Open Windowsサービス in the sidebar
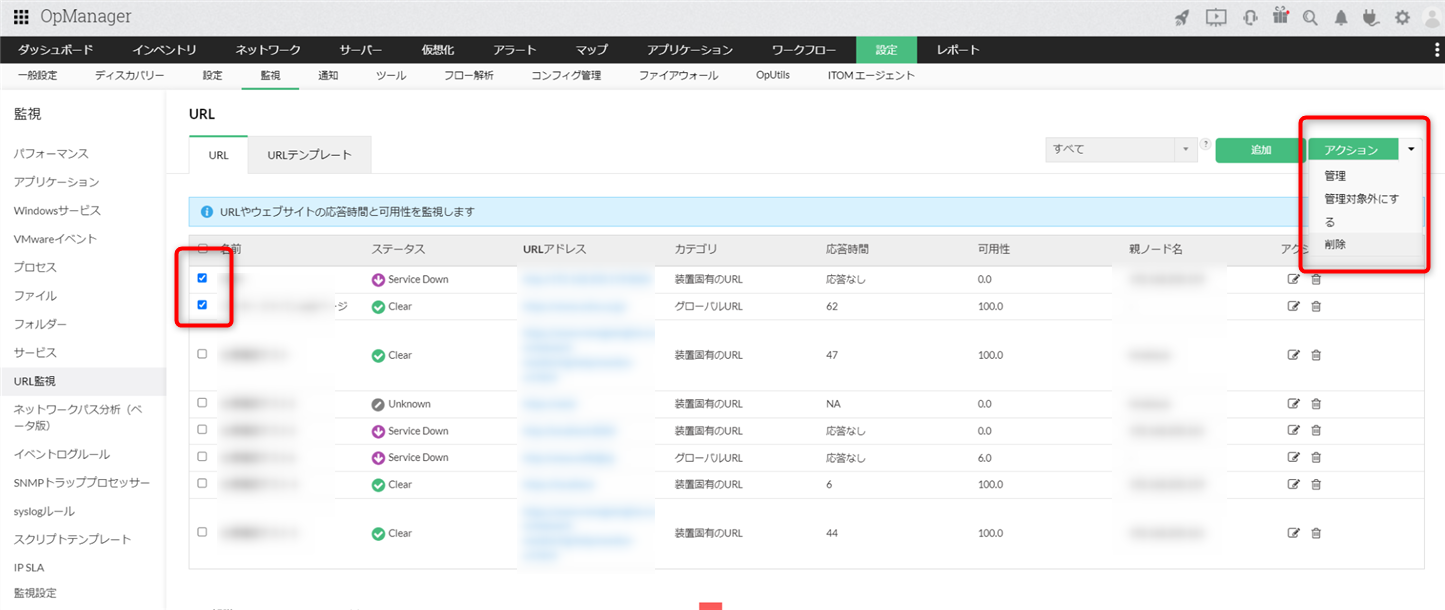The image size is (1445, 610). point(57,211)
